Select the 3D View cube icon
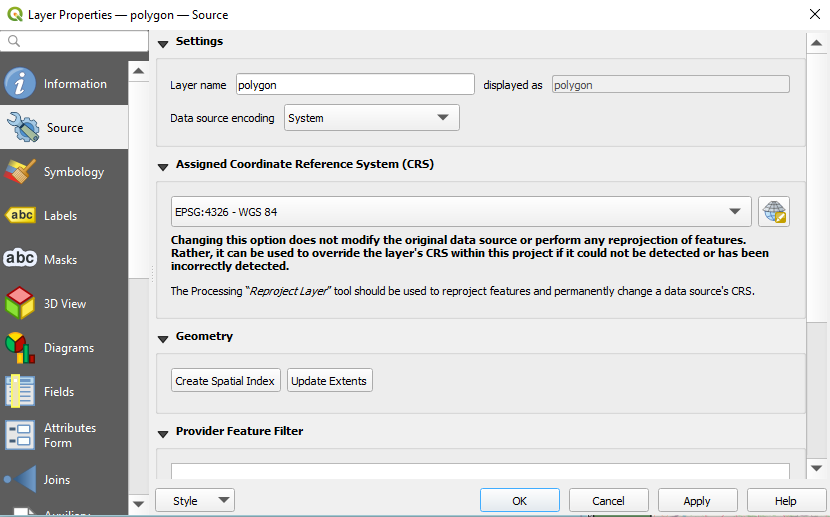 [x=21, y=304]
